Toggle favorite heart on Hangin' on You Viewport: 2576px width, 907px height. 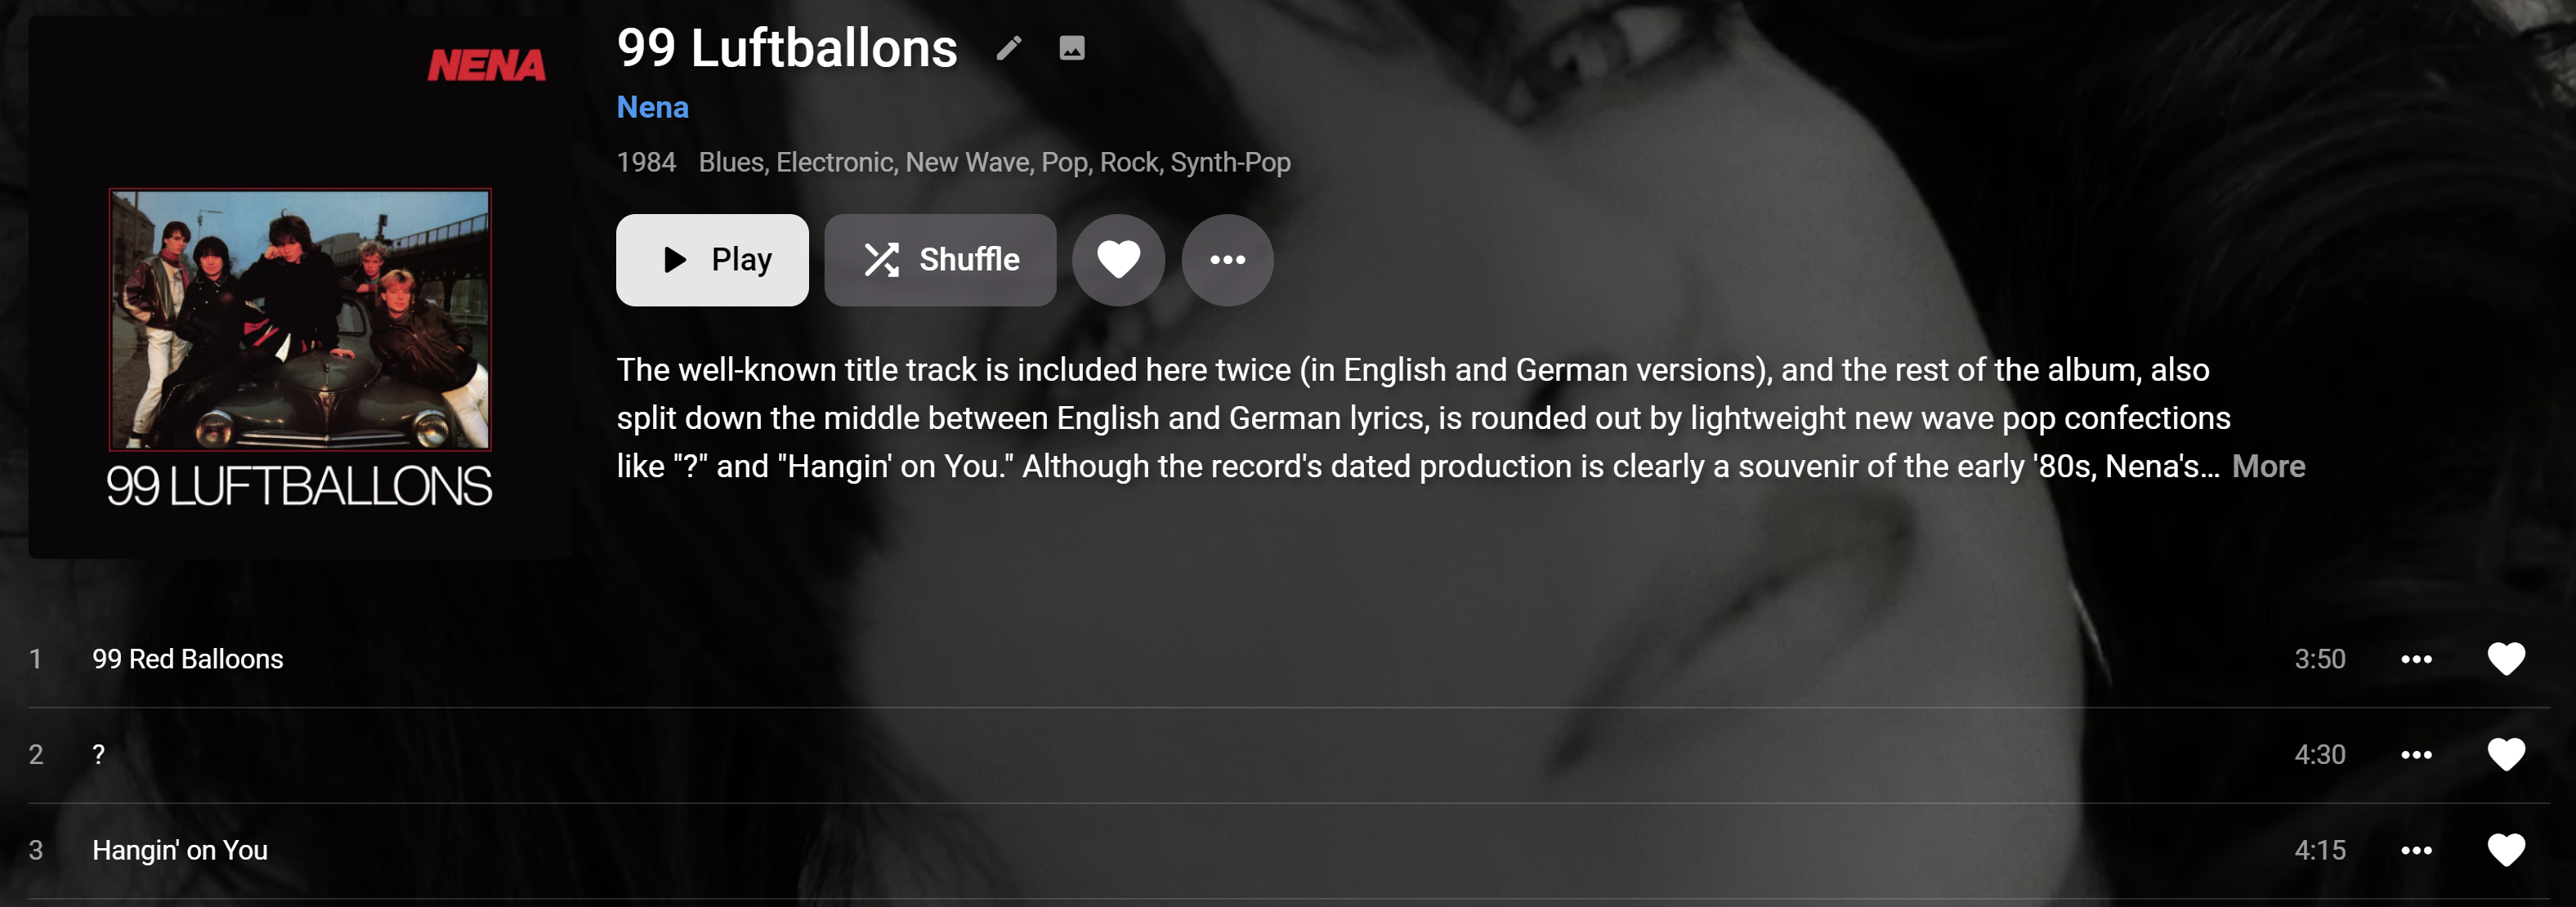click(x=2505, y=850)
